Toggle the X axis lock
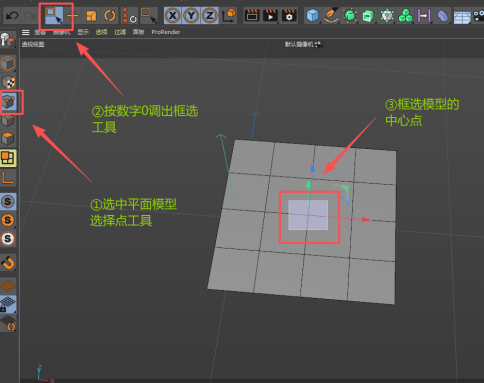The width and height of the screenshot is (484, 383). click(x=173, y=16)
